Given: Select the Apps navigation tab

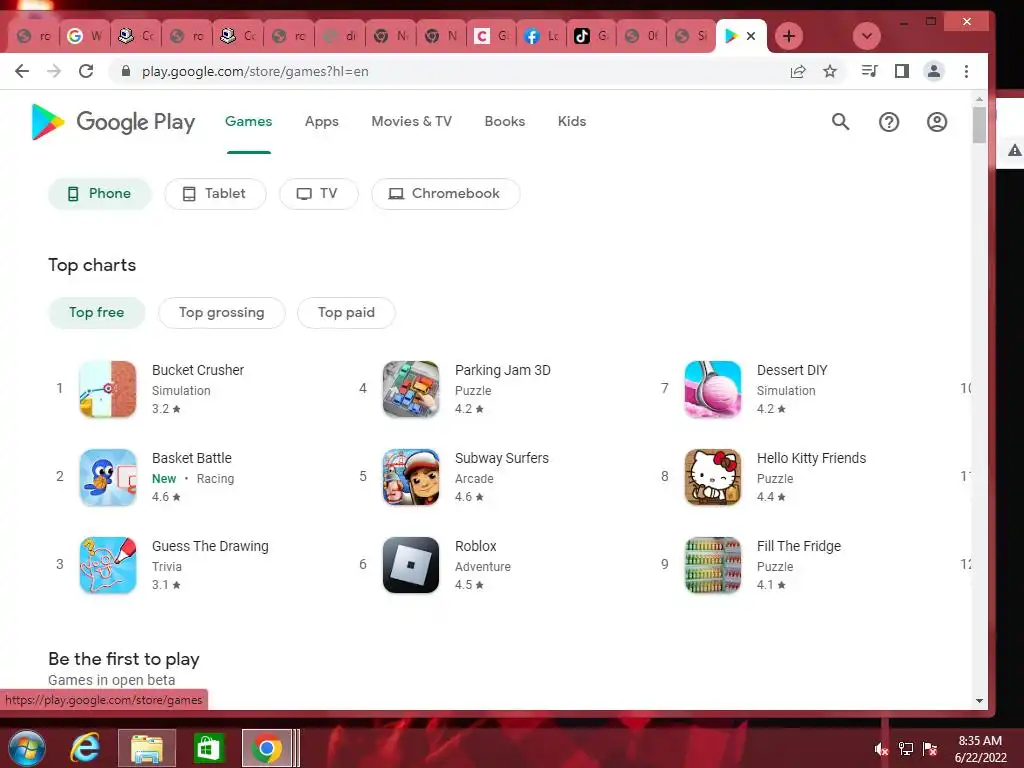Looking at the screenshot, I should (x=321, y=121).
